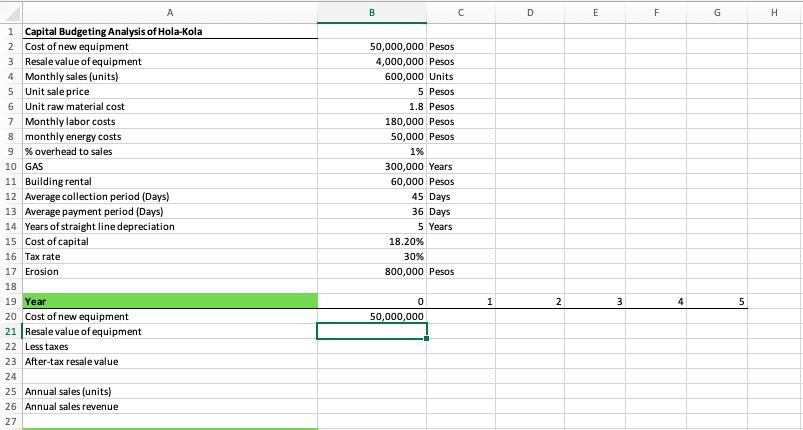The image size is (803, 430).
Task: Click the 'Monthly sales (units)' cell
Action: tap(170, 77)
